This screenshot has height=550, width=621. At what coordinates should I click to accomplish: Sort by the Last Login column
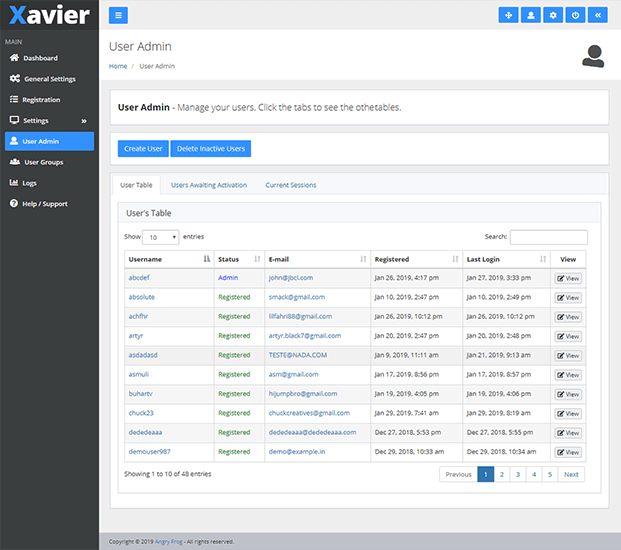[506, 259]
